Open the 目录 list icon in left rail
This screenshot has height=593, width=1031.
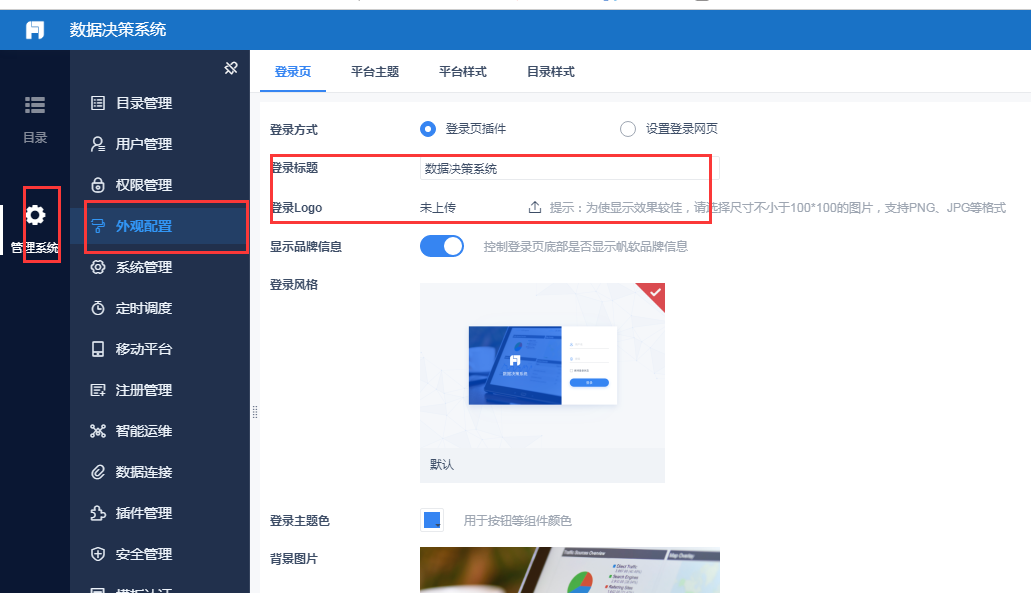pos(35,105)
